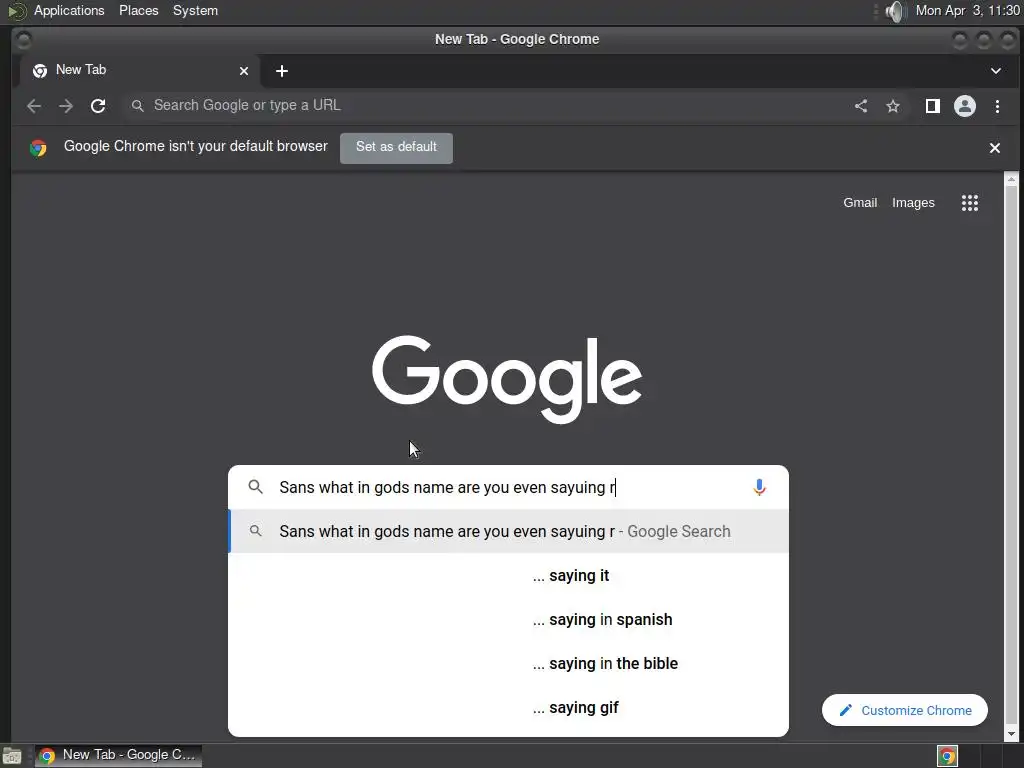Open the Places menu
The width and height of the screenshot is (1024, 768).
[x=138, y=10]
